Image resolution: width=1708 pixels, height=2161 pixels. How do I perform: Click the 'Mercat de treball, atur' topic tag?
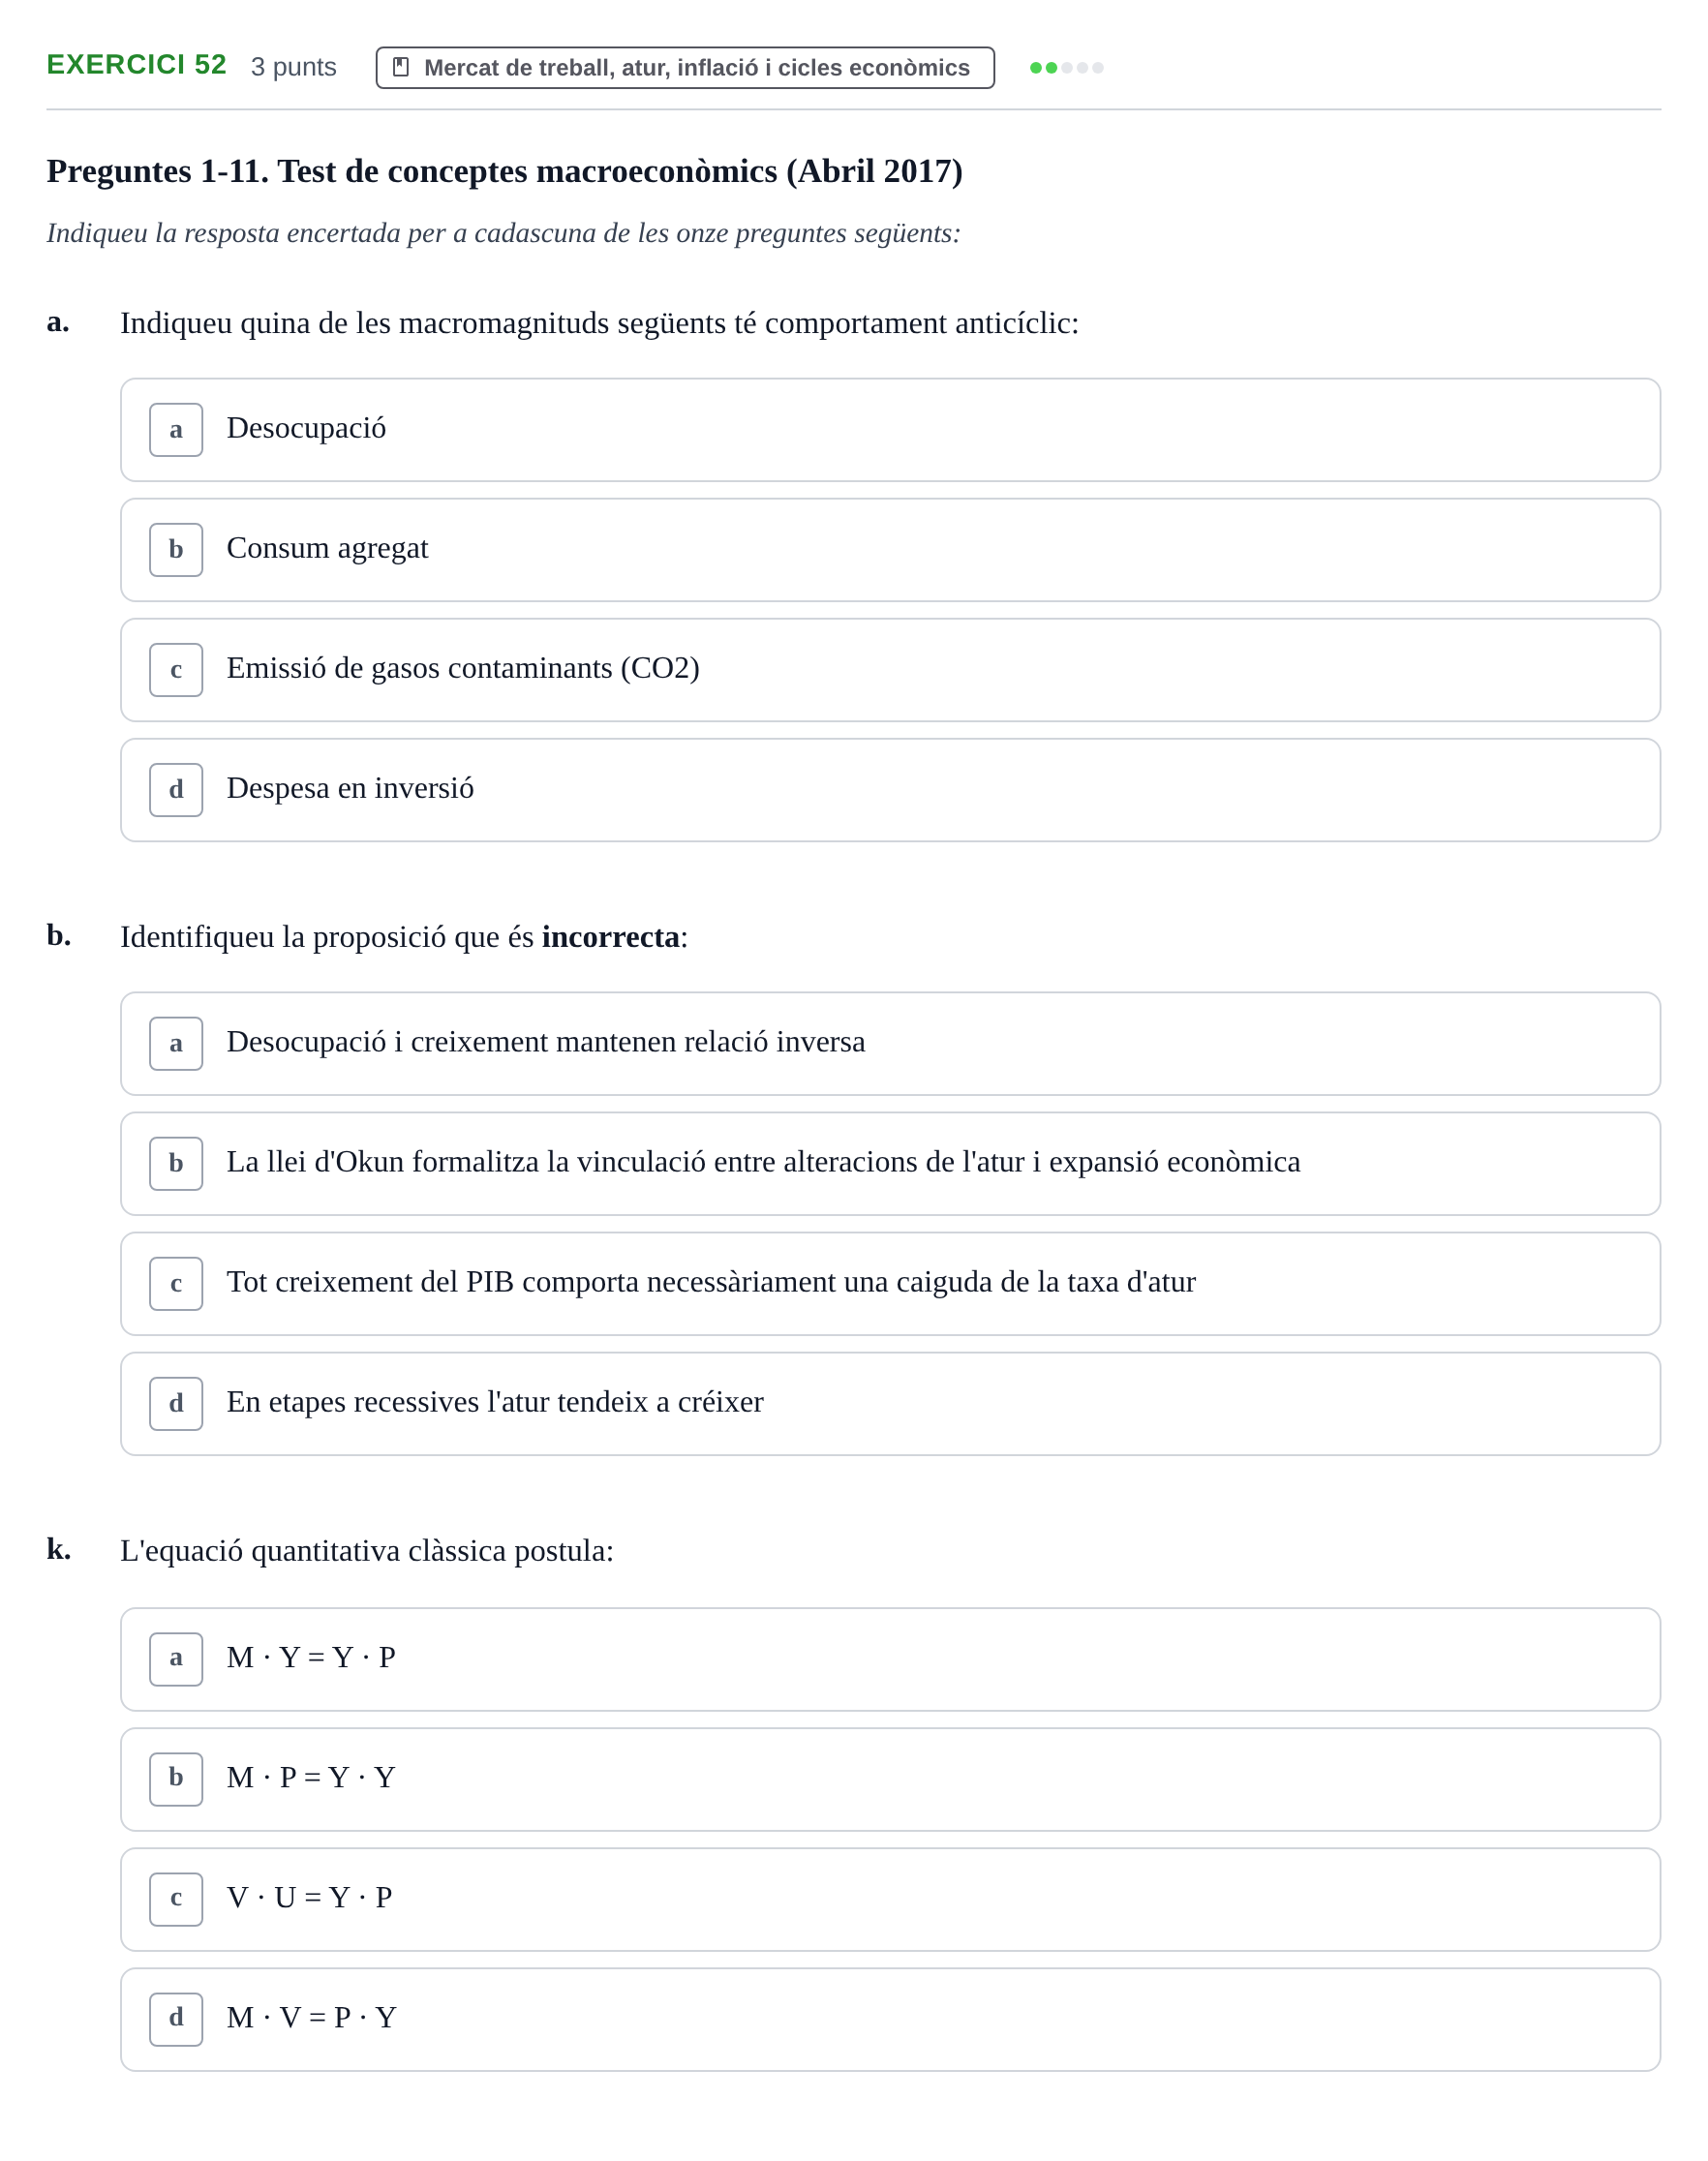point(685,68)
